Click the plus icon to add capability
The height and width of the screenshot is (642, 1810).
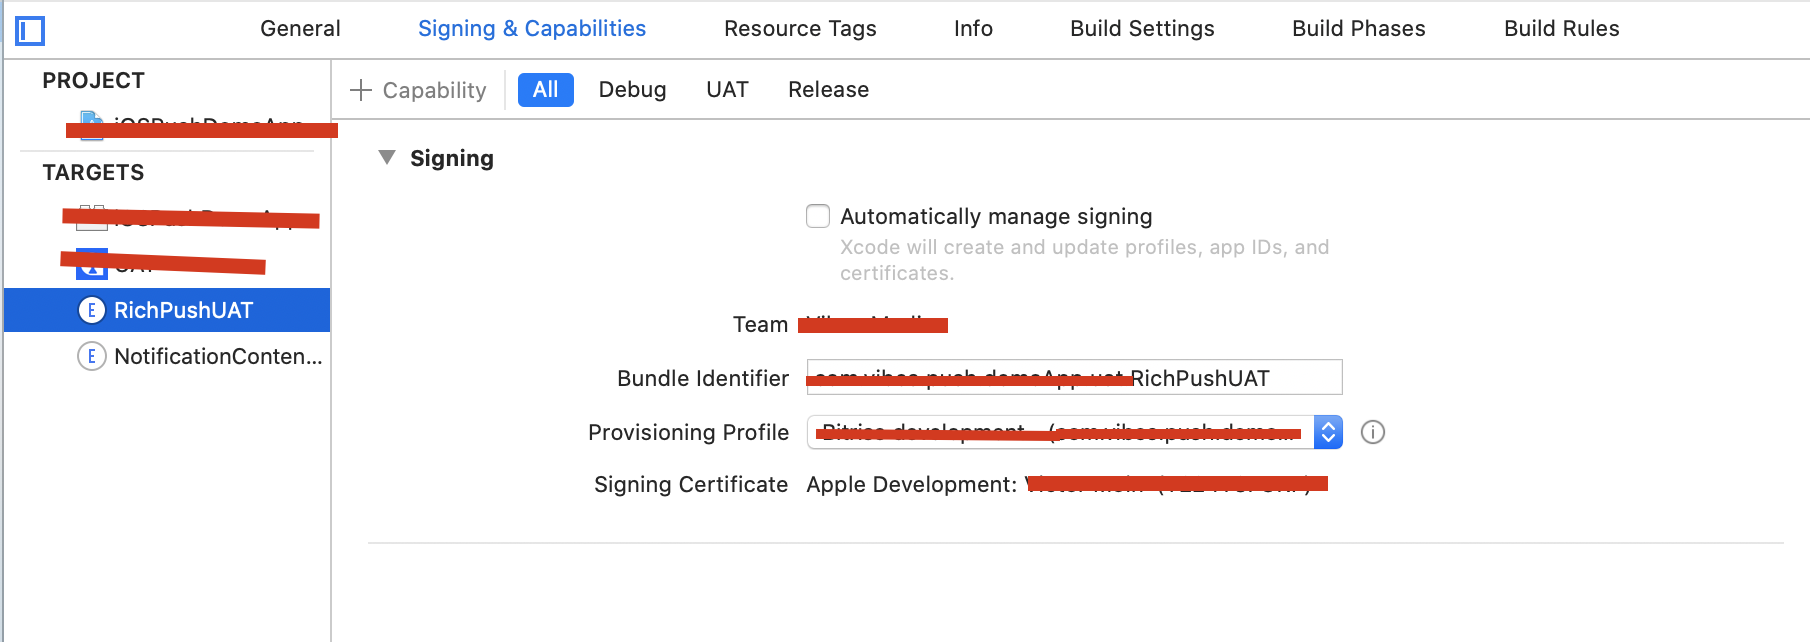pos(361,90)
